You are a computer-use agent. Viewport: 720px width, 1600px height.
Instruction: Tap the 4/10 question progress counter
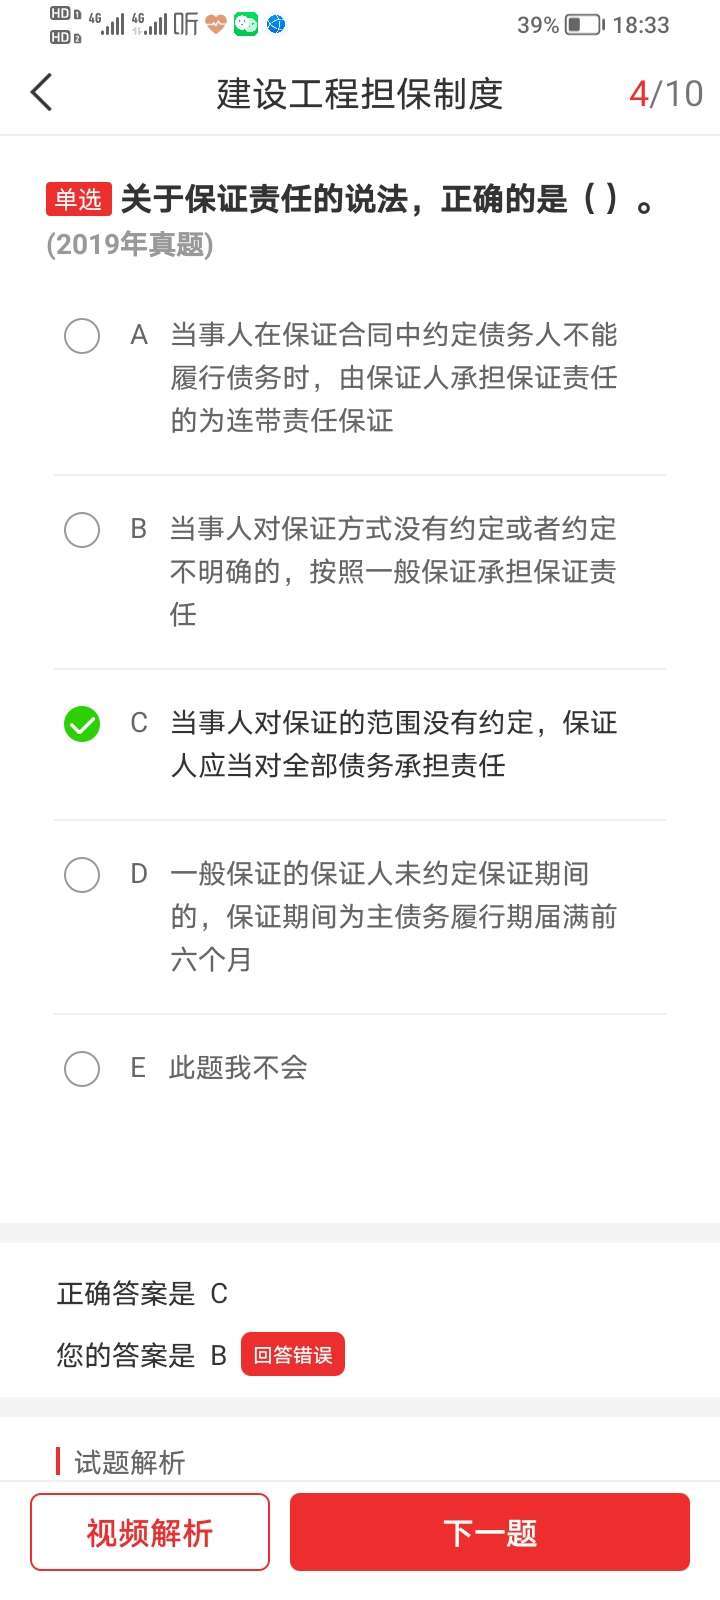(665, 94)
